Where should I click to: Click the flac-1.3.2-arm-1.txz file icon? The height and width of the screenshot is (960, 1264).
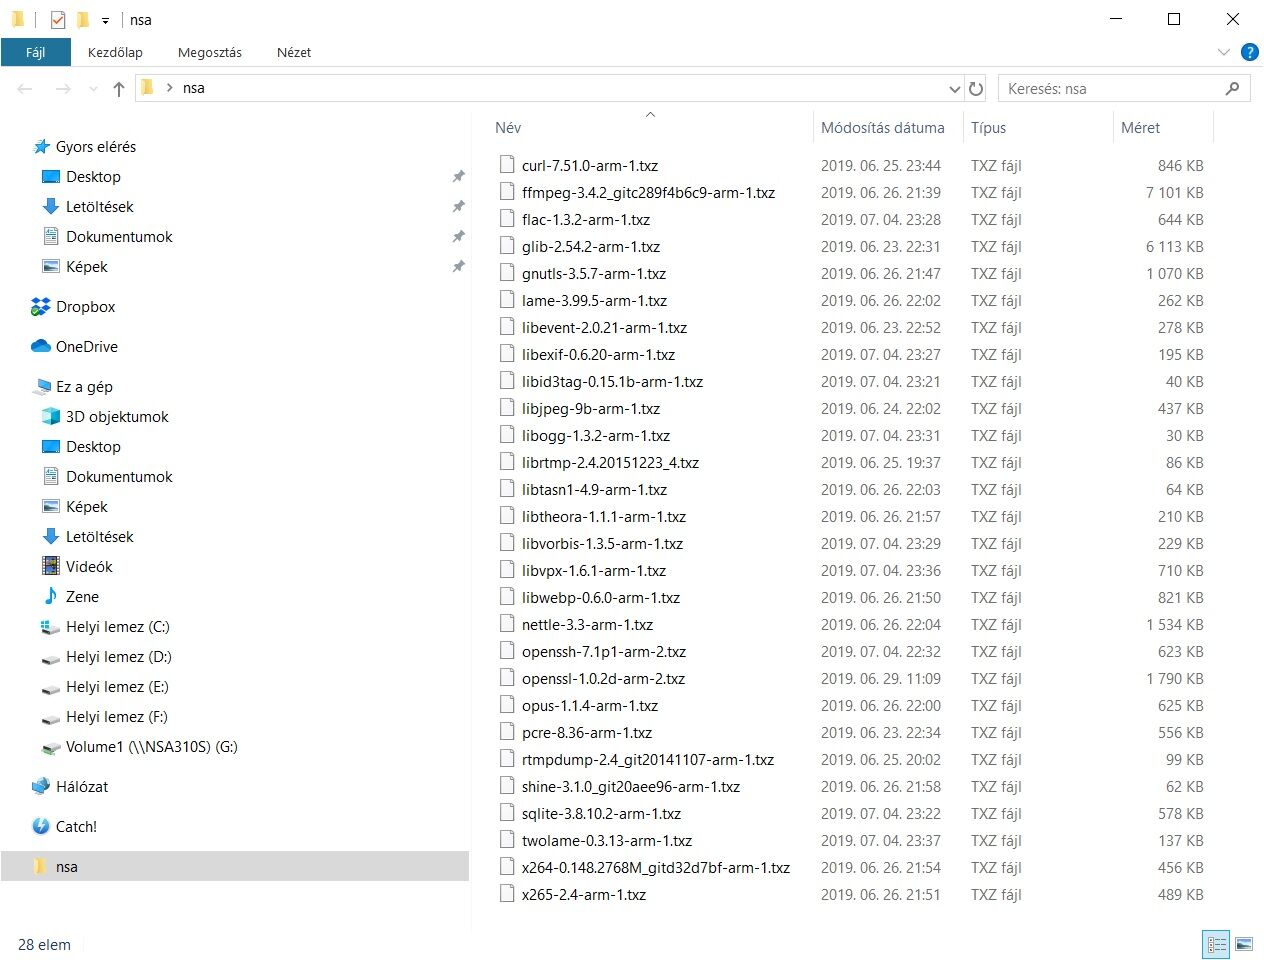[x=507, y=219]
